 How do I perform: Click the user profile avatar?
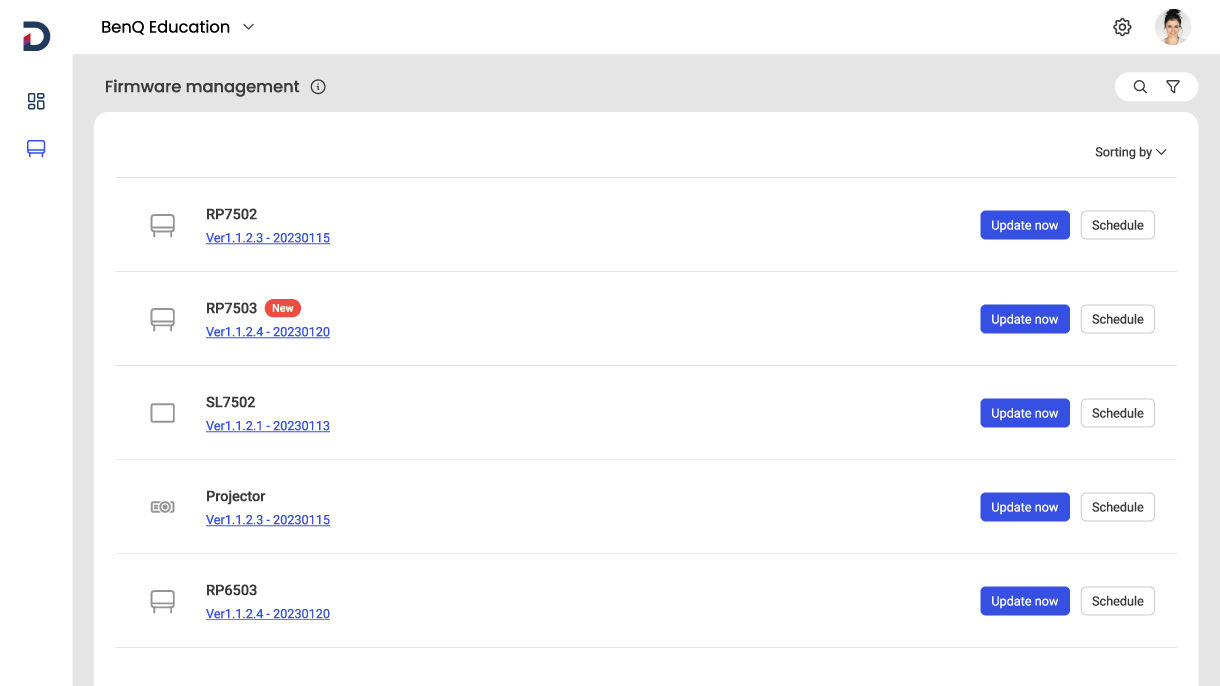tap(1172, 28)
